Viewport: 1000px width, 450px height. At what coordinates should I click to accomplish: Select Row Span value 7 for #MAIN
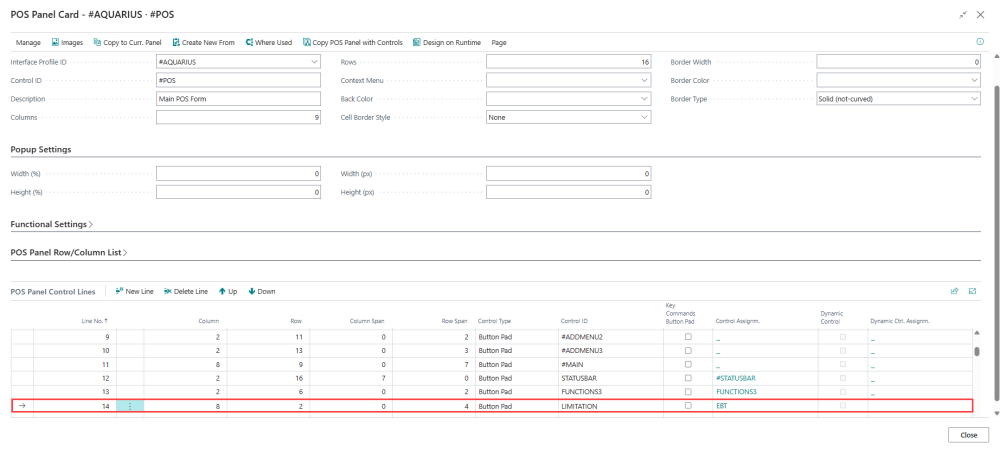pos(434,365)
